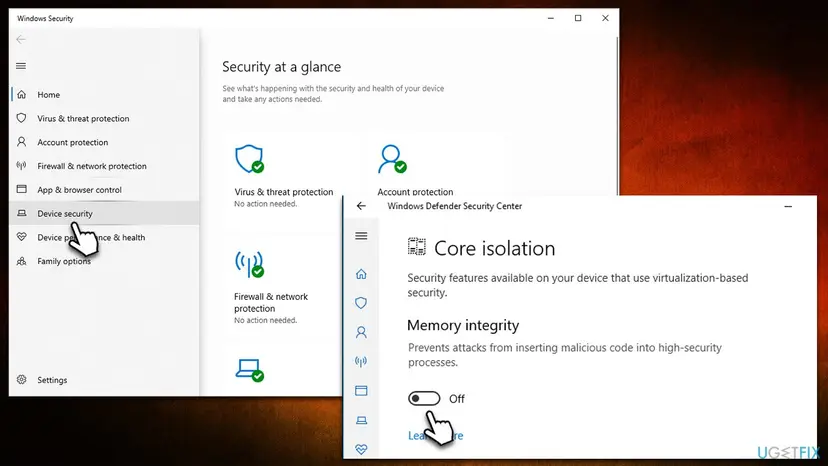Click shield icon in Defender narrow sidebar
Image resolution: width=828 pixels, height=466 pixels.
pyautogui.click(x=361, y=303)
